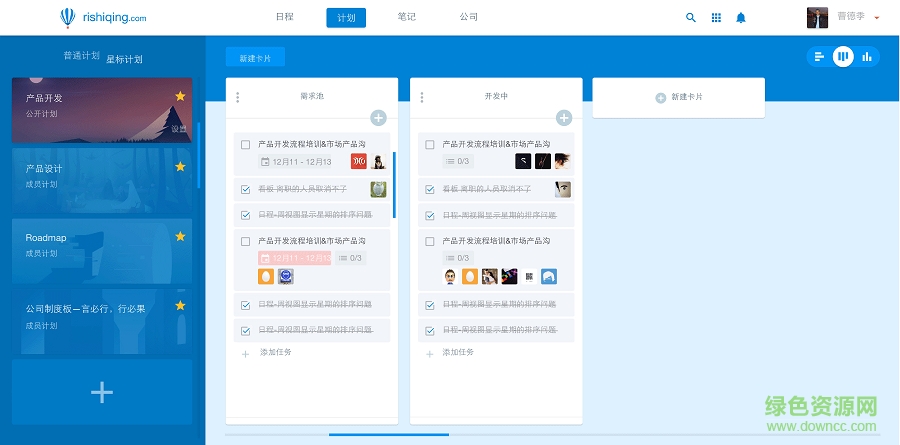
Task: Open 需求池 column options menu
Action: coord(237,97)
